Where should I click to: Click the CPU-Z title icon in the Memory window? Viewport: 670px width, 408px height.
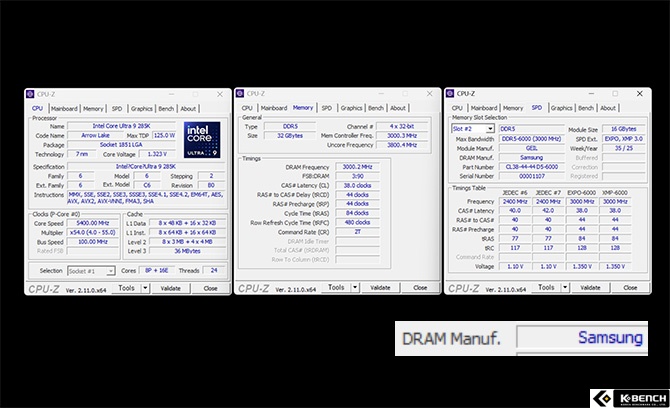(239, 93)
